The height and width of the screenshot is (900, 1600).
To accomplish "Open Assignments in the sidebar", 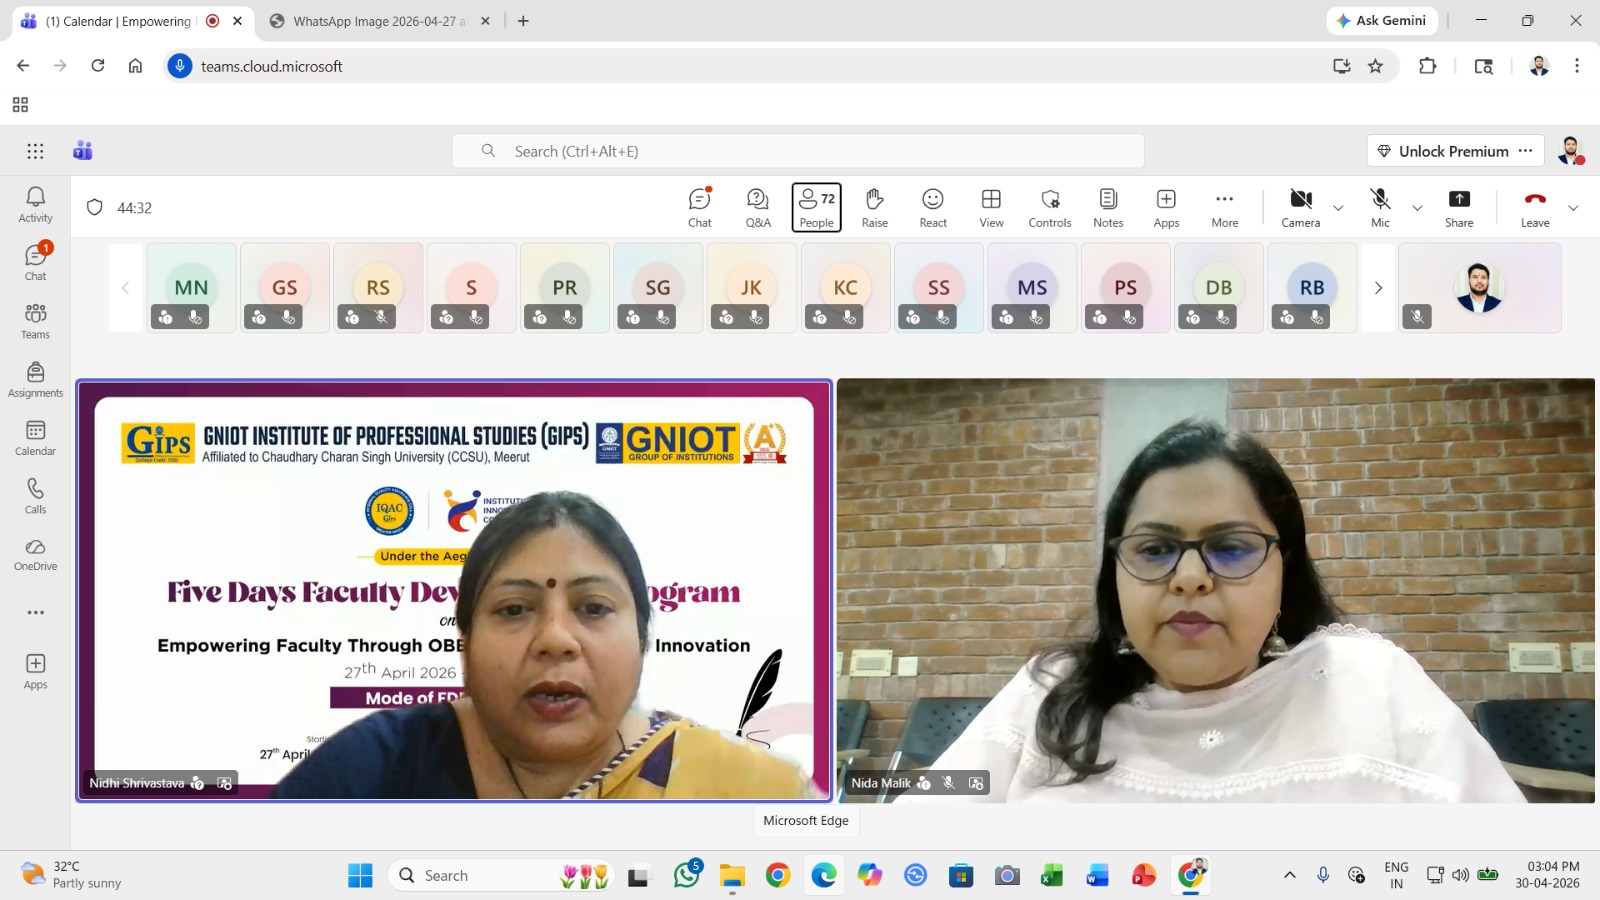I will [x=35, y=379].
